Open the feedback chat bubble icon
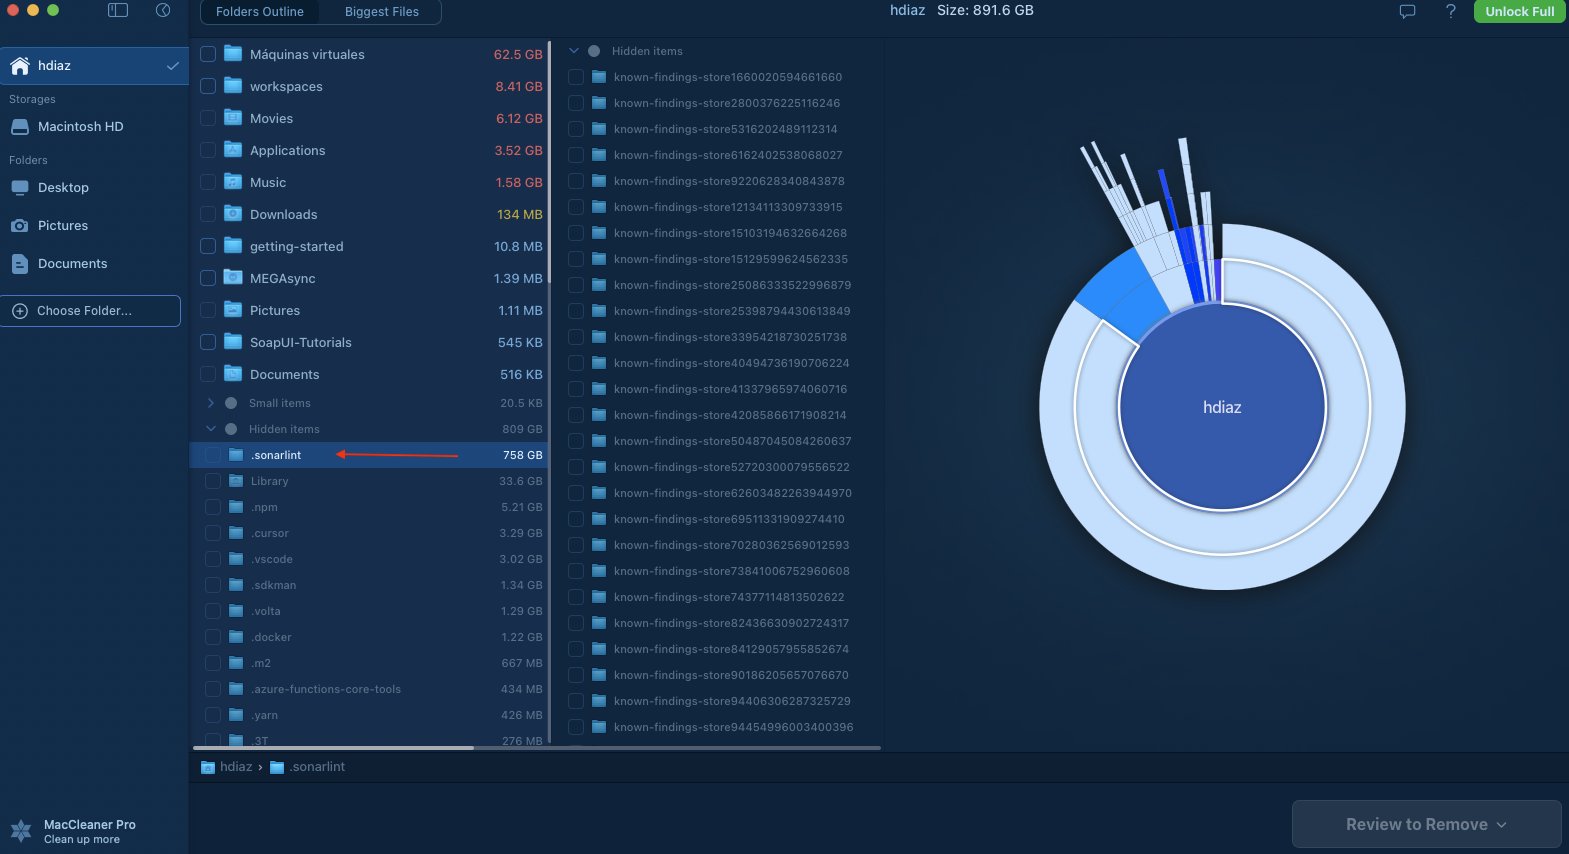1569x854 pixels. click(1407, 12)
